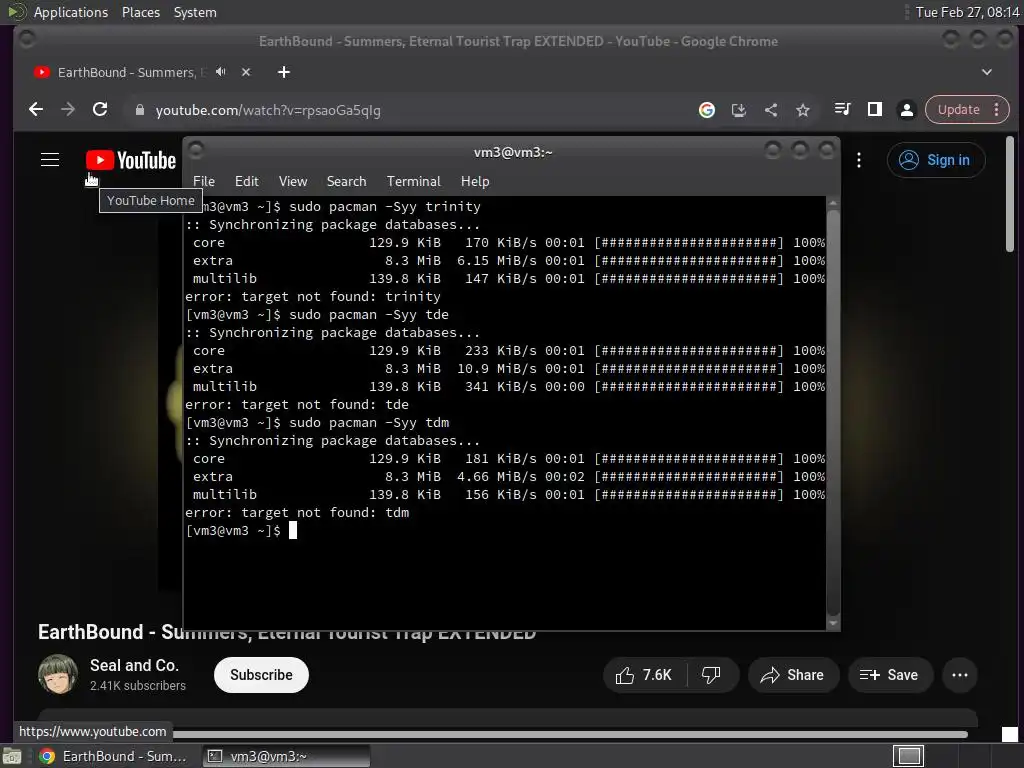This screenshot has height=768, width=1024.
Task: Open YouTube settings three-dot menu
Action: tap(859, 160)
